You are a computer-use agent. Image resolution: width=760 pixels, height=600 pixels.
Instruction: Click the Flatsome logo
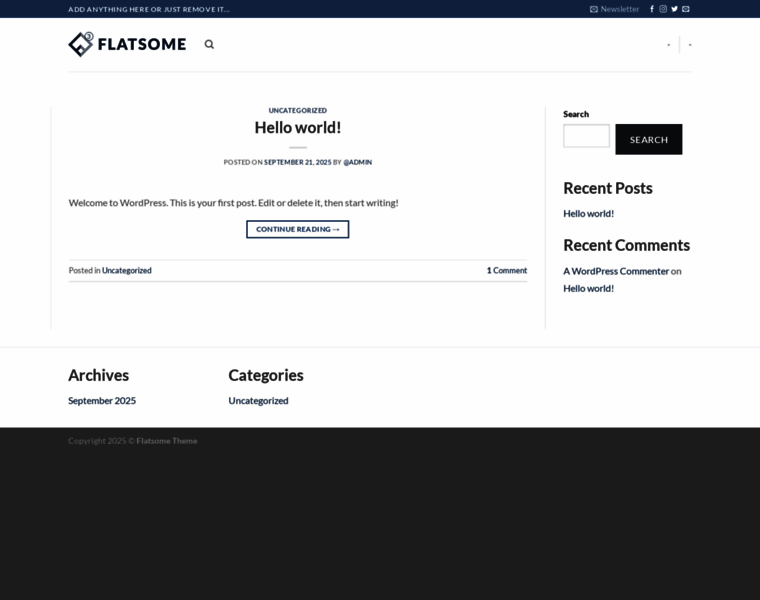click(x=127, y=44)
